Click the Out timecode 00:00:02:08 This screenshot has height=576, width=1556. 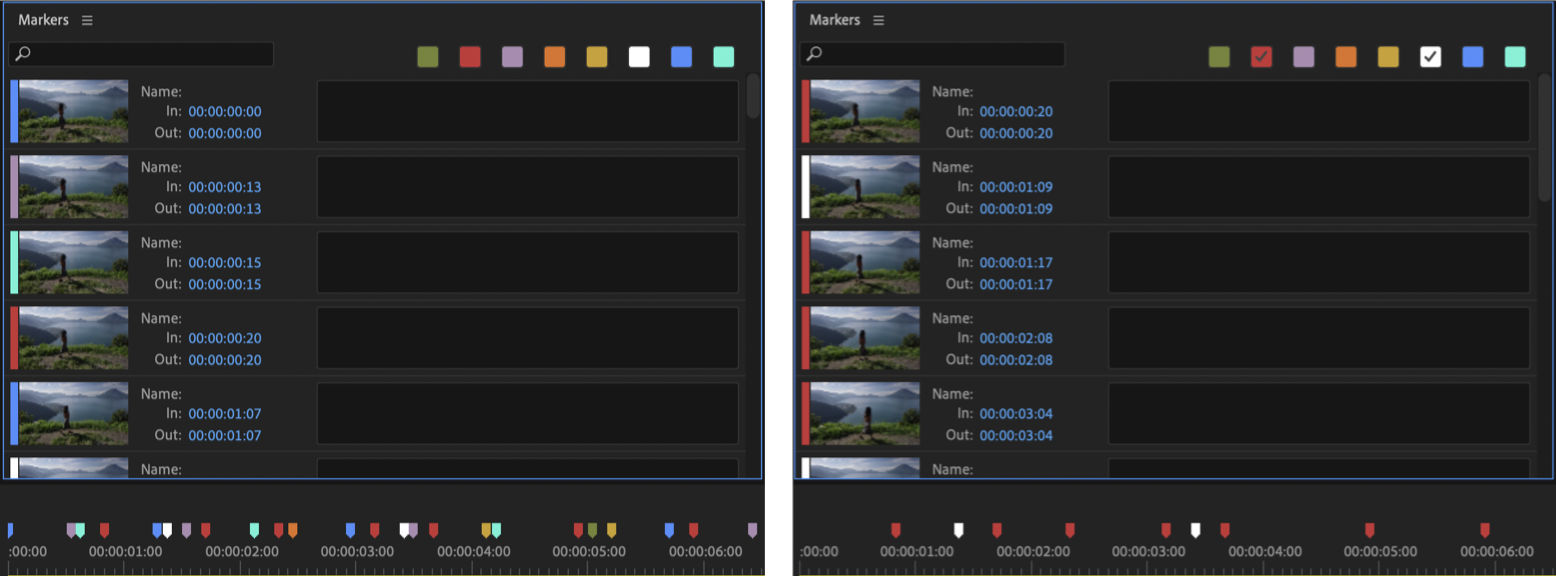(1016, 360)
